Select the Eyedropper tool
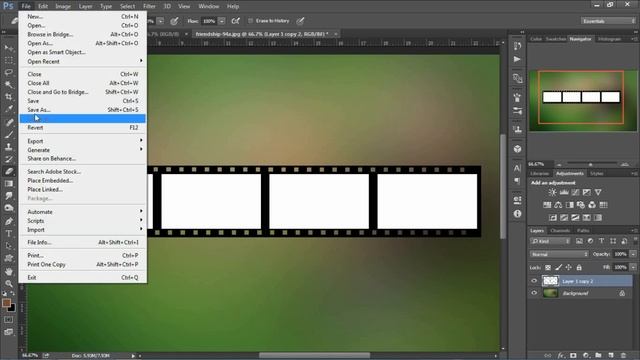 coord(9,109)
